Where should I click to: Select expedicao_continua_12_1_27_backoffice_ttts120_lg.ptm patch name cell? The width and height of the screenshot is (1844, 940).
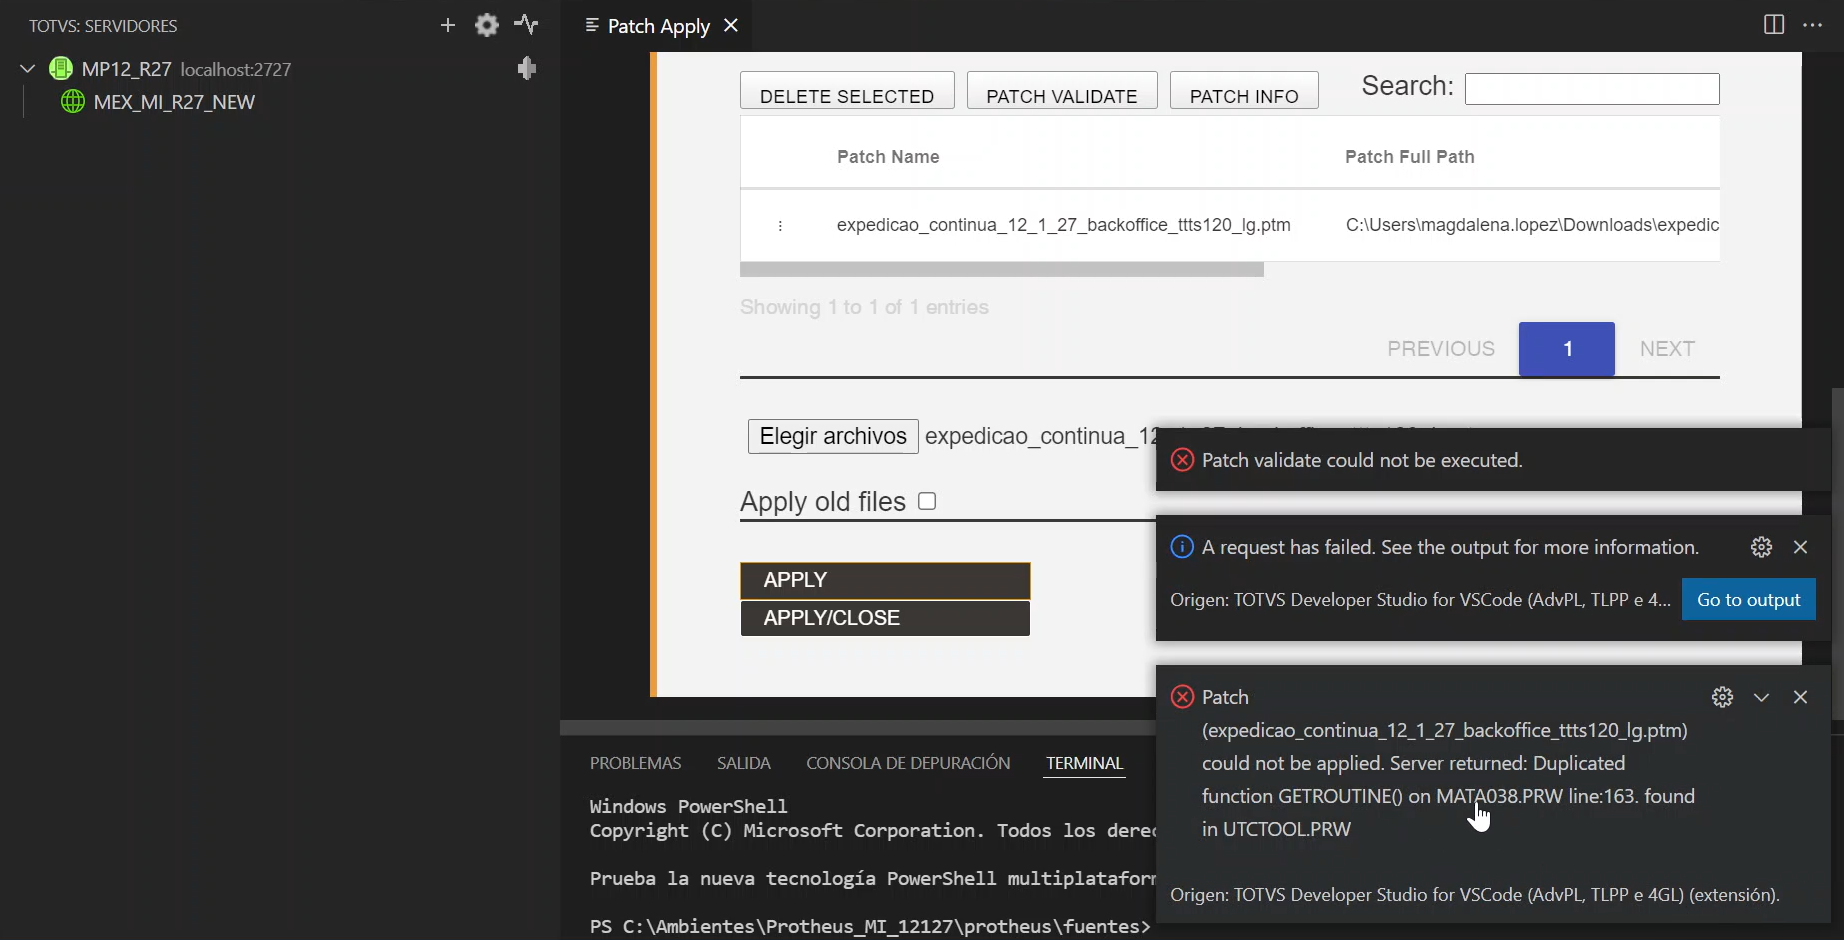[1063, 225]
